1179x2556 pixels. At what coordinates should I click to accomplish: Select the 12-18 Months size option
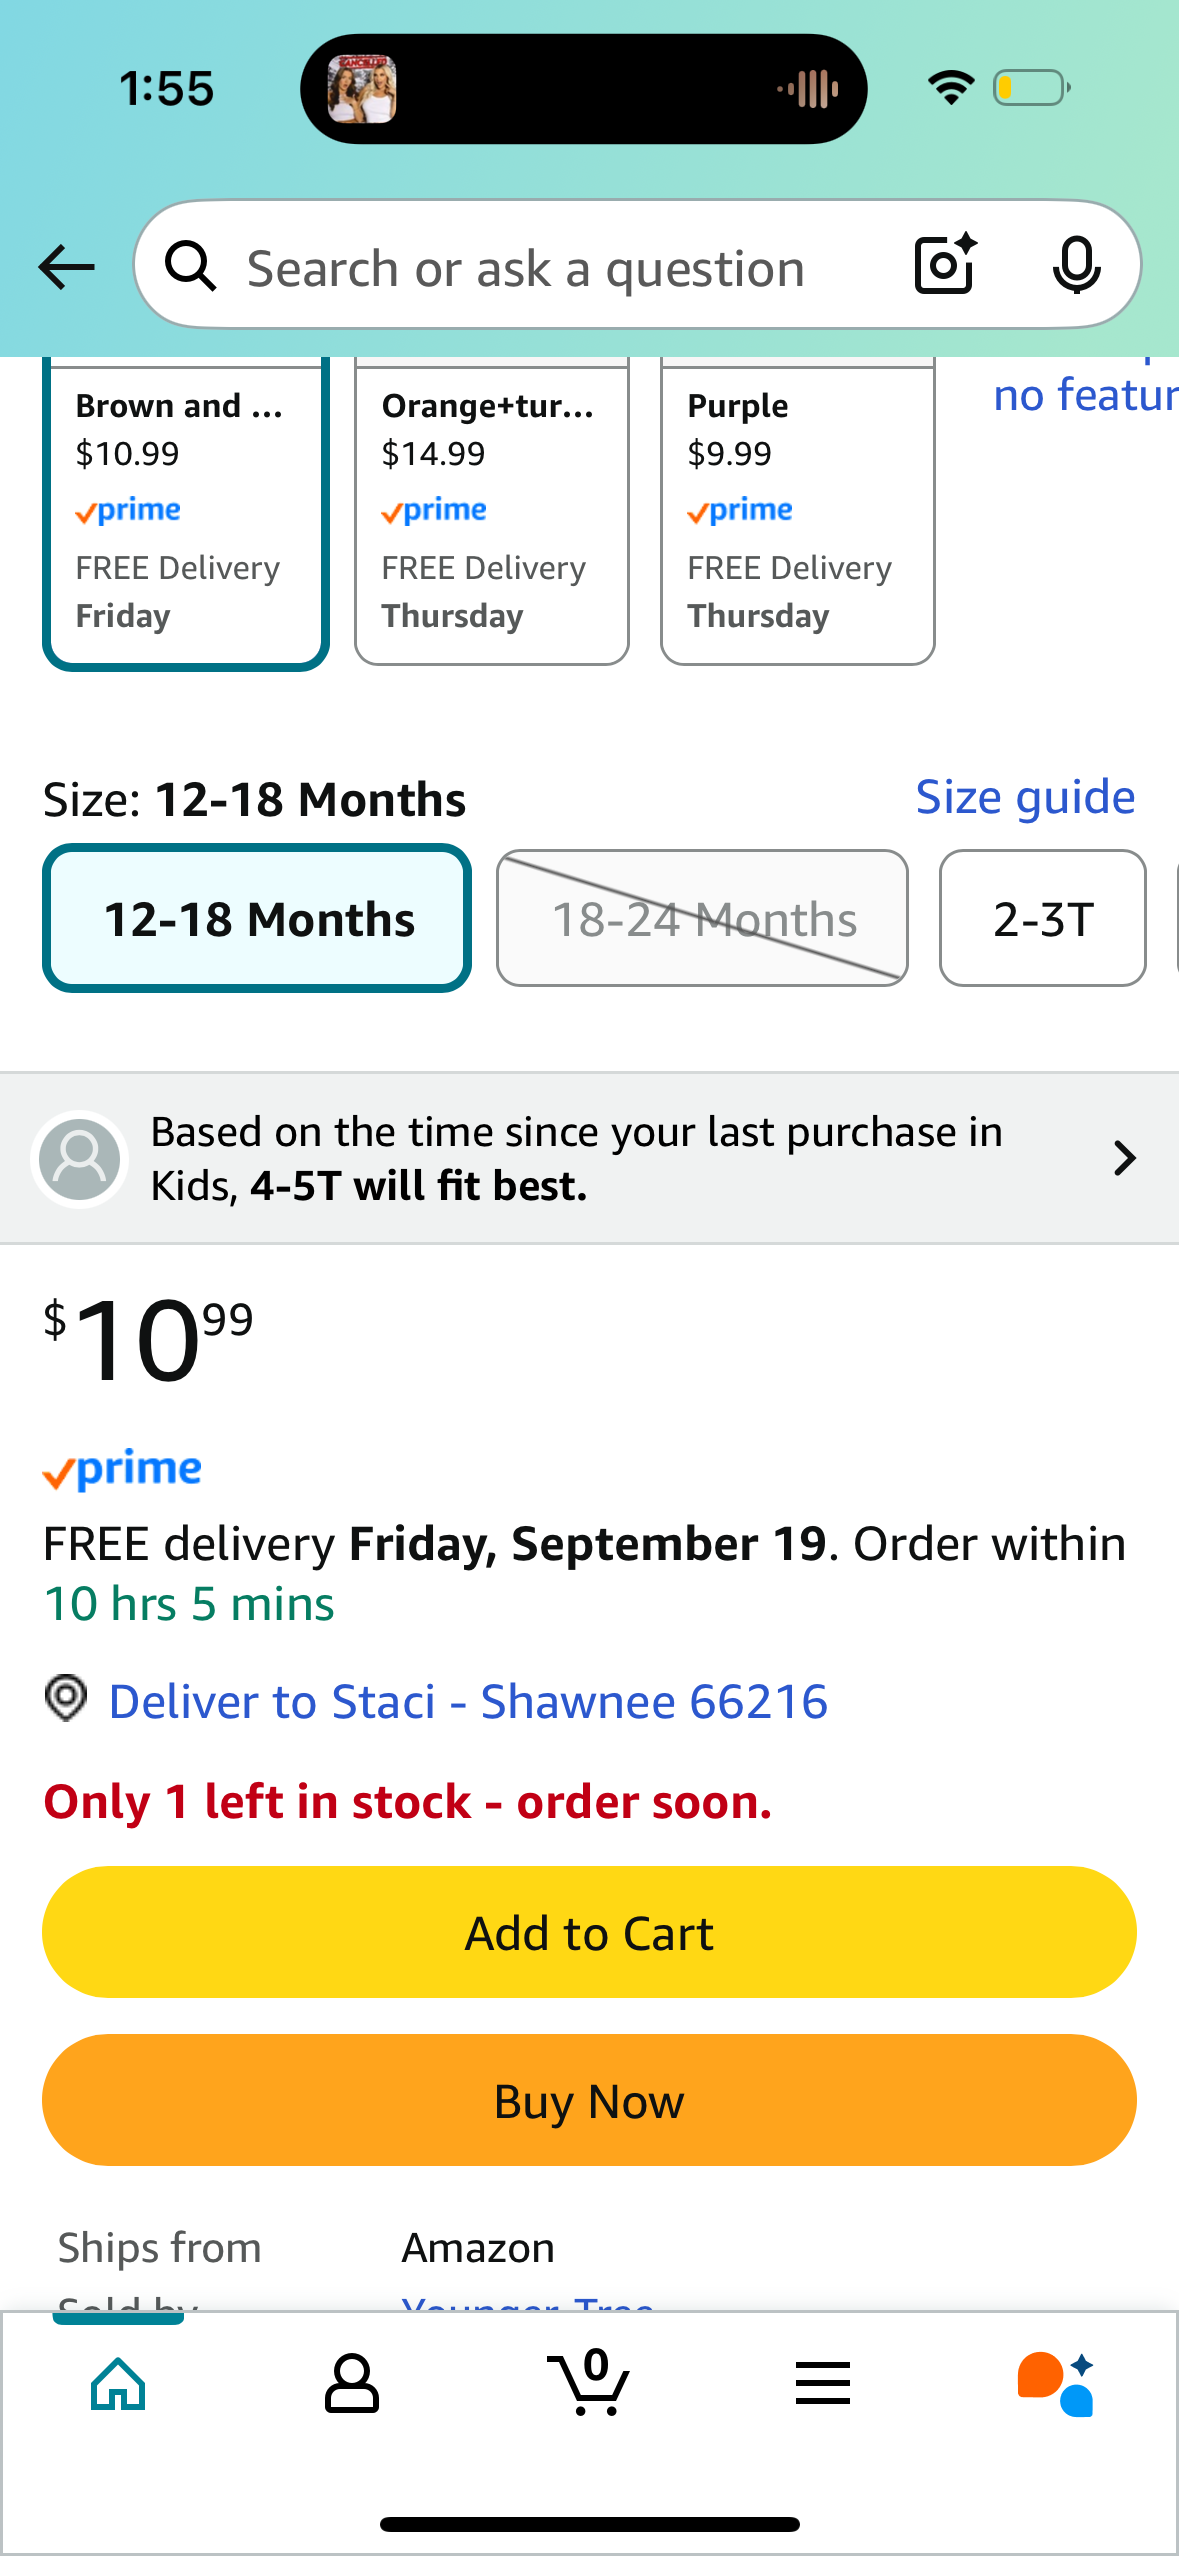(x=257, y=918)
